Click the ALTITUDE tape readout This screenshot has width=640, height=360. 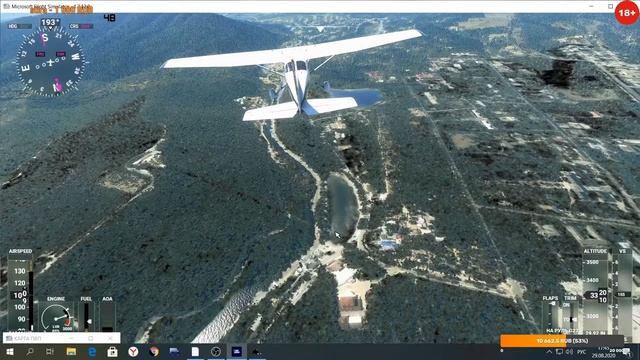596,291
